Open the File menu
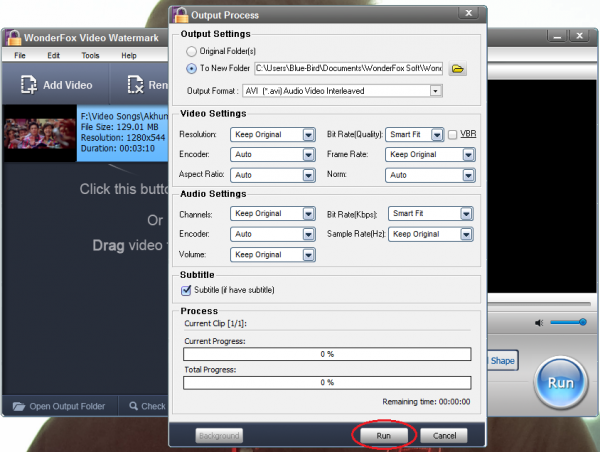 tap(20, 55)
